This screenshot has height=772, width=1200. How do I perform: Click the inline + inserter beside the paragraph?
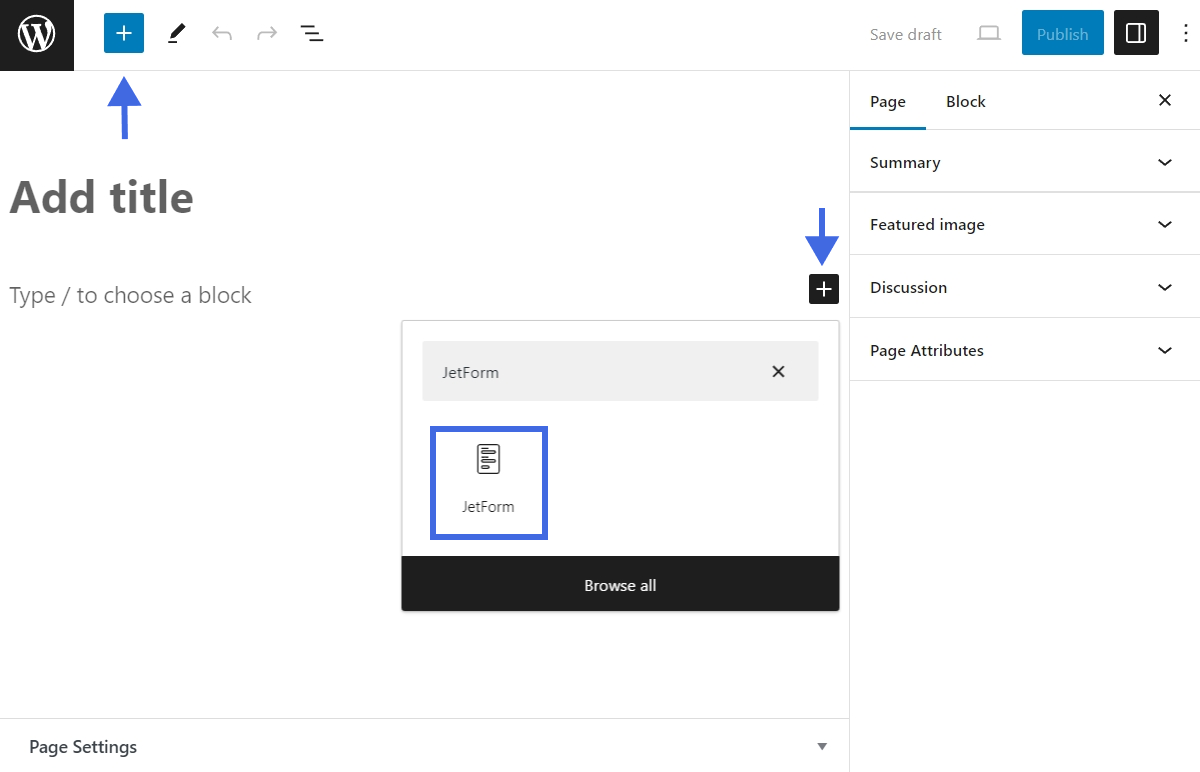point(823,289)
